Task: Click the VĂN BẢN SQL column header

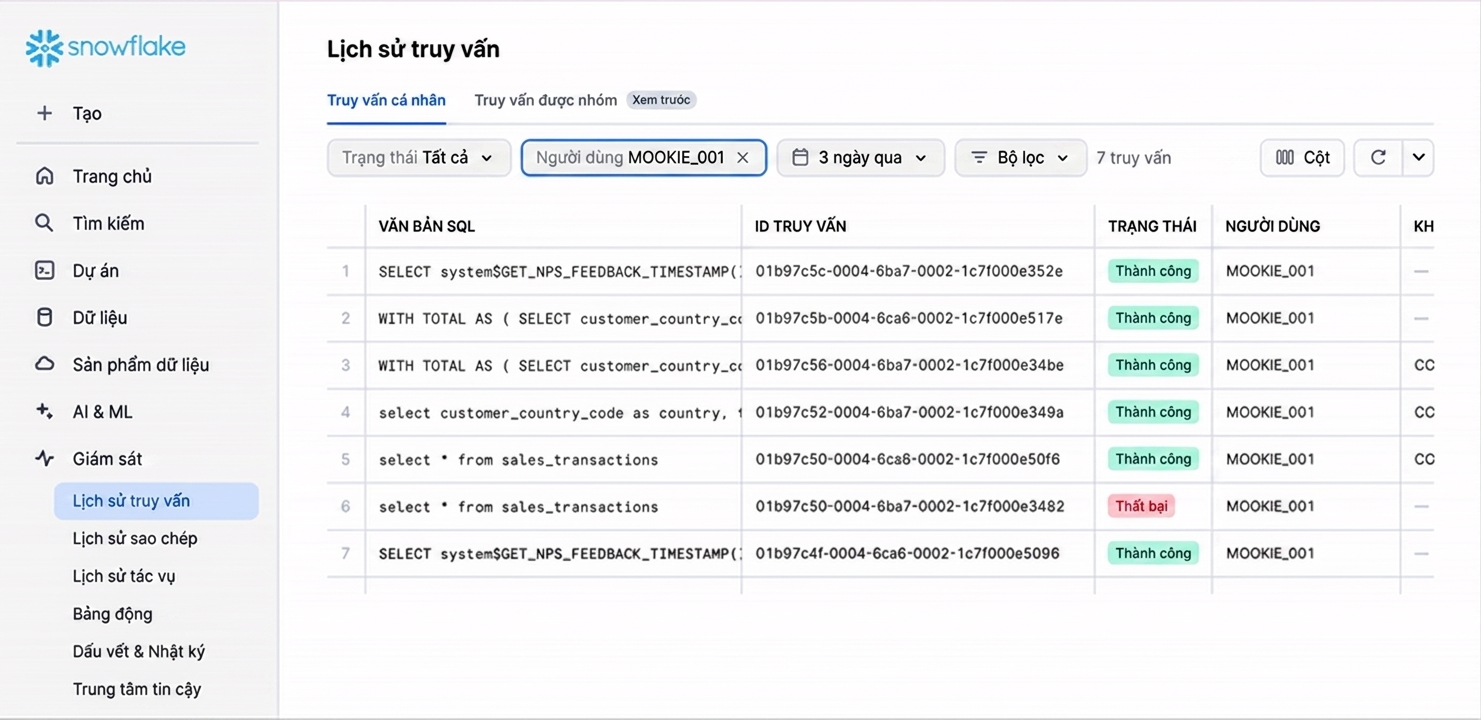Action: coord(427,226)
